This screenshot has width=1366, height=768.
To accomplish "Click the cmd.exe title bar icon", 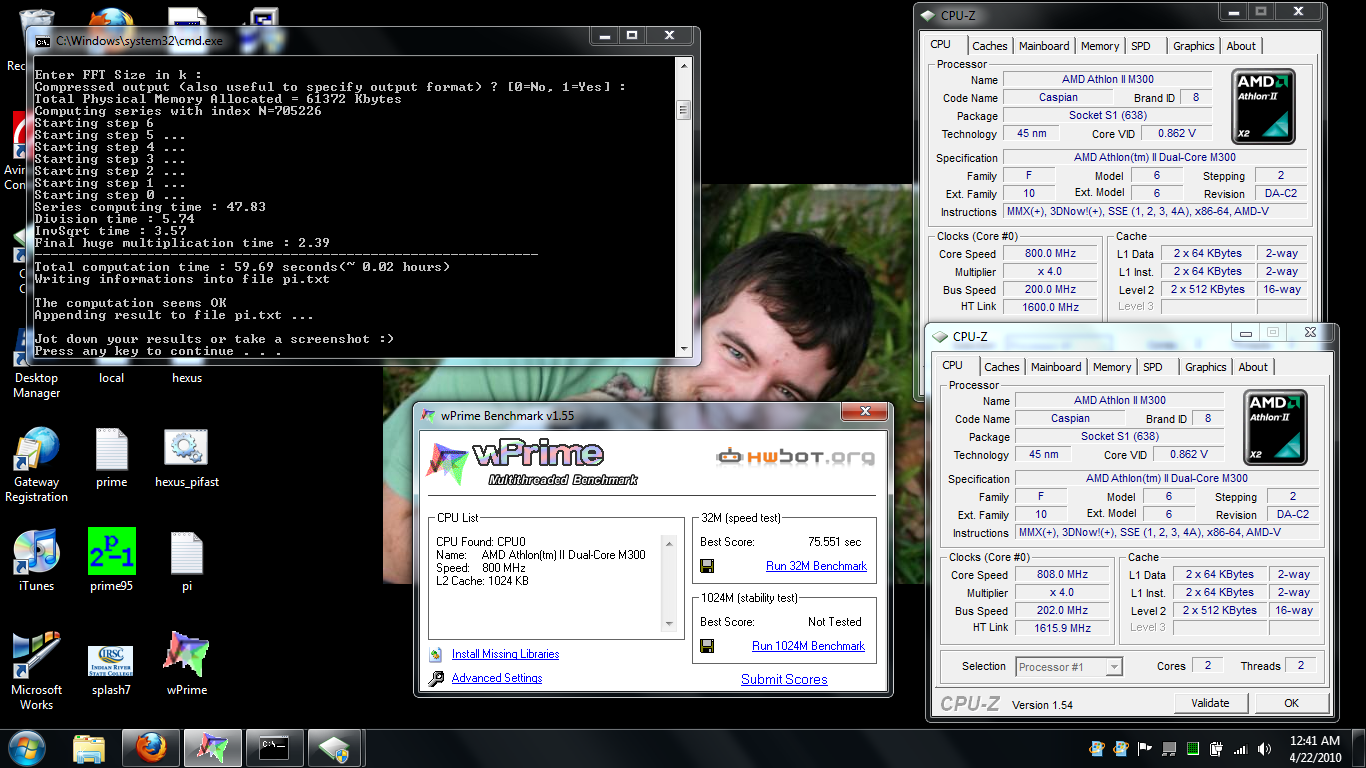I will 43,41.
